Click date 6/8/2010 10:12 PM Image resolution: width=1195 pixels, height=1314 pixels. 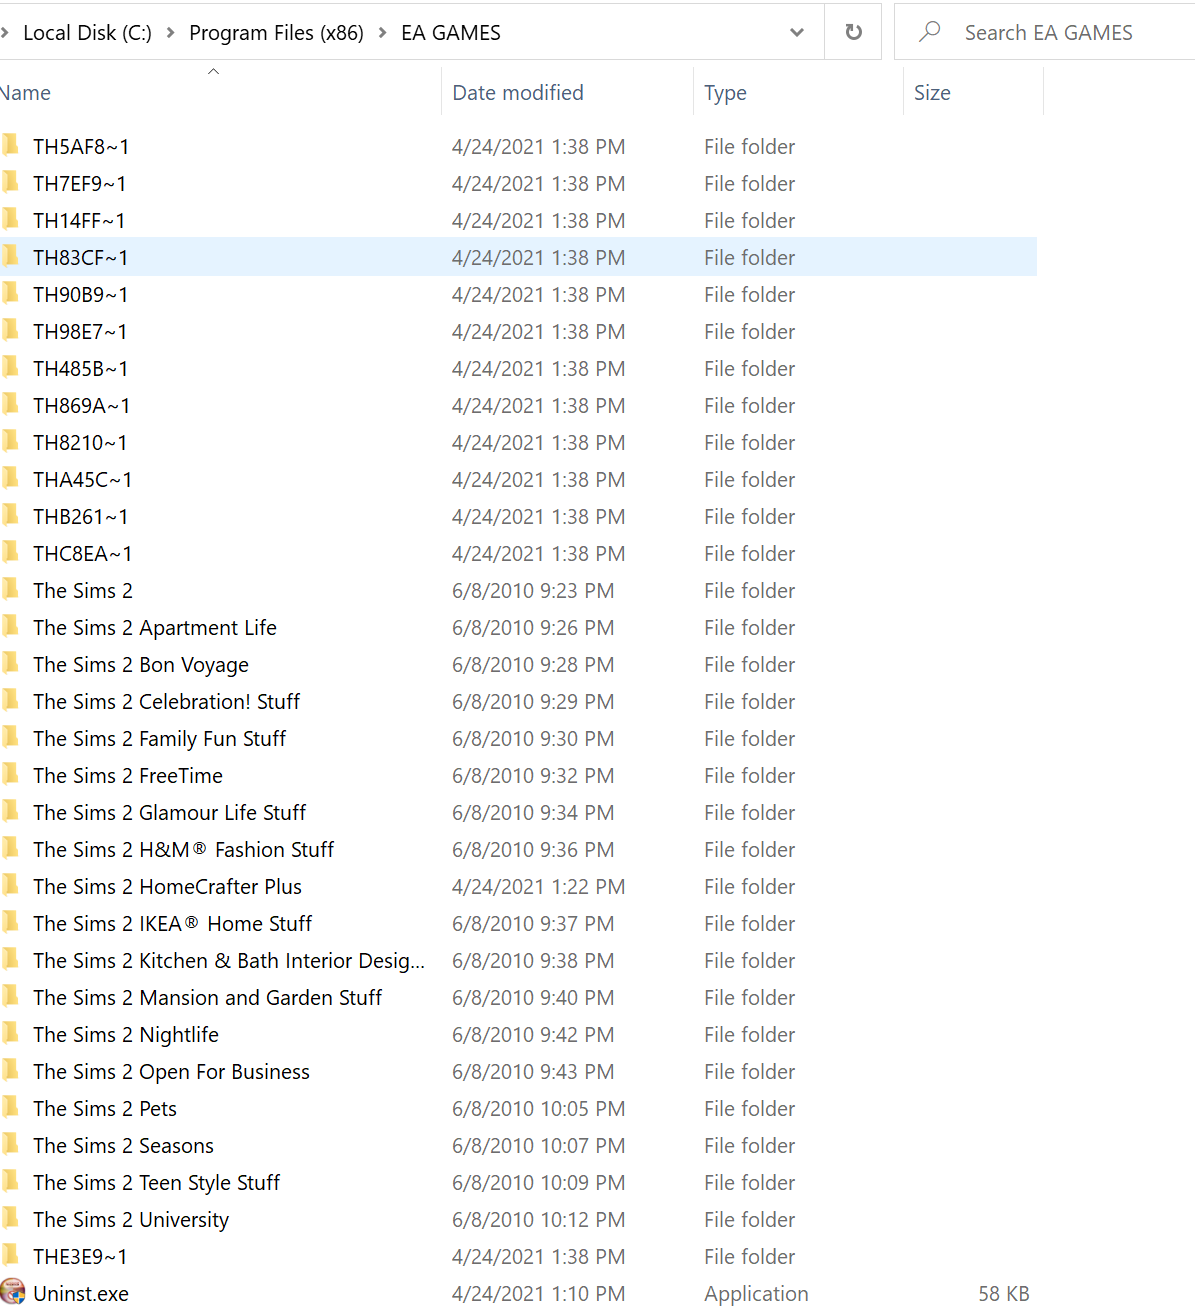538,1220
